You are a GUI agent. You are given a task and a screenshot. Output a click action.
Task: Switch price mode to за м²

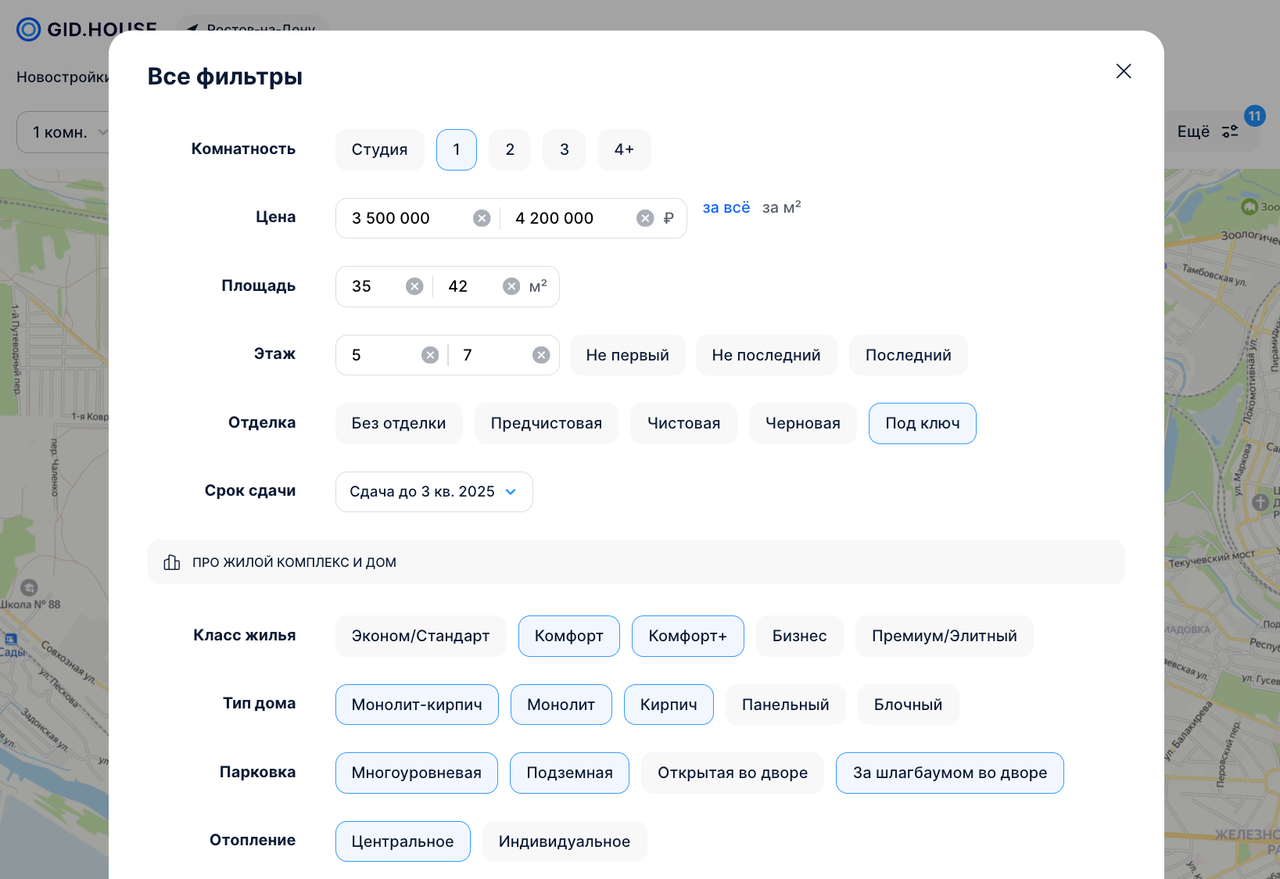781,208
